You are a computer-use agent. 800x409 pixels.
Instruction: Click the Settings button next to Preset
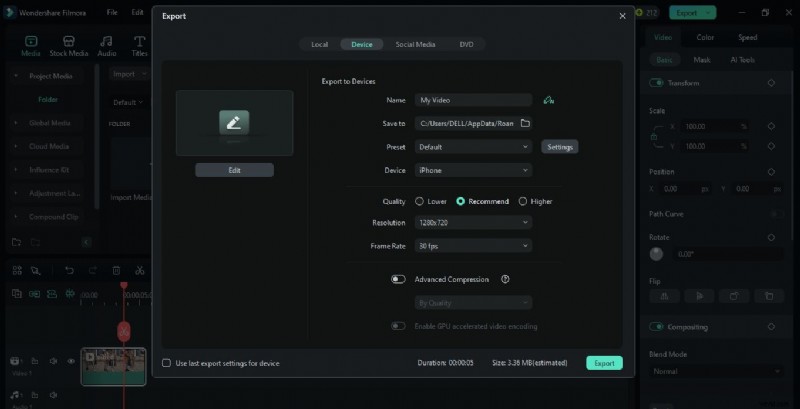[x=560, y=147]
